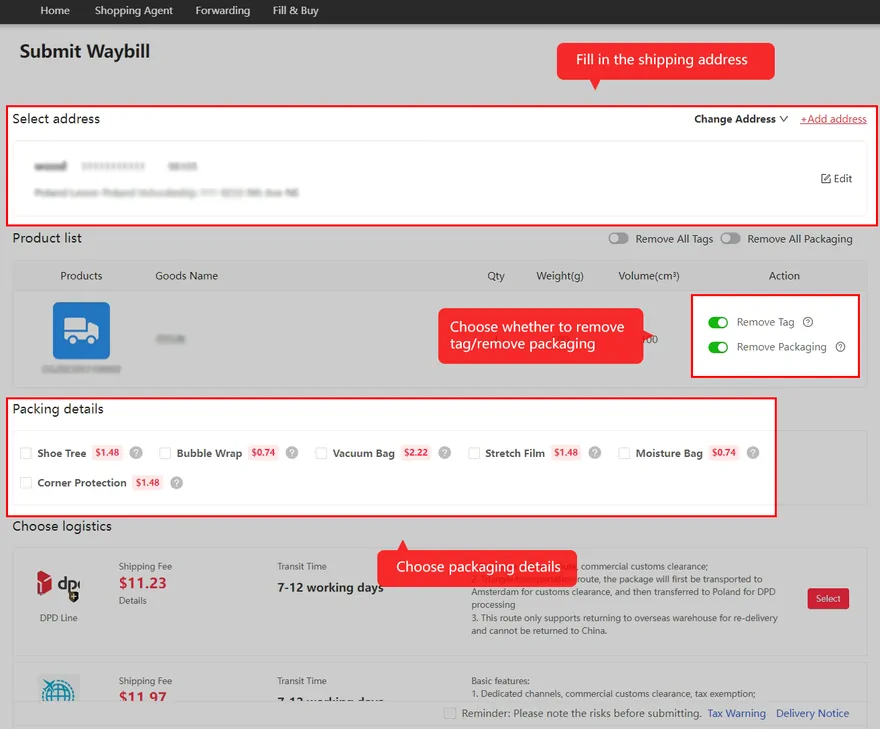This screenshot has height=729, width=880.
Task: Open the Tax Warning link
Action: point(736,713)
